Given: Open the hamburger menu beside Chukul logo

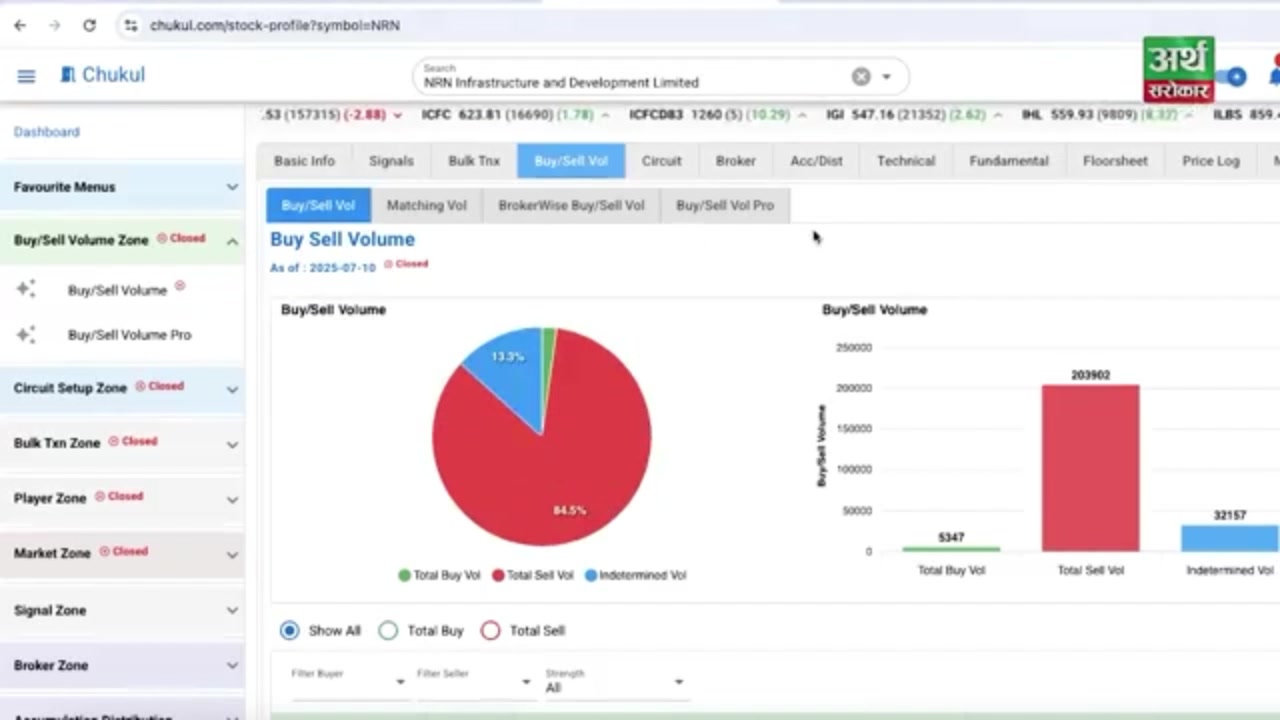Looking at the screenshot, I should [26, 76].
